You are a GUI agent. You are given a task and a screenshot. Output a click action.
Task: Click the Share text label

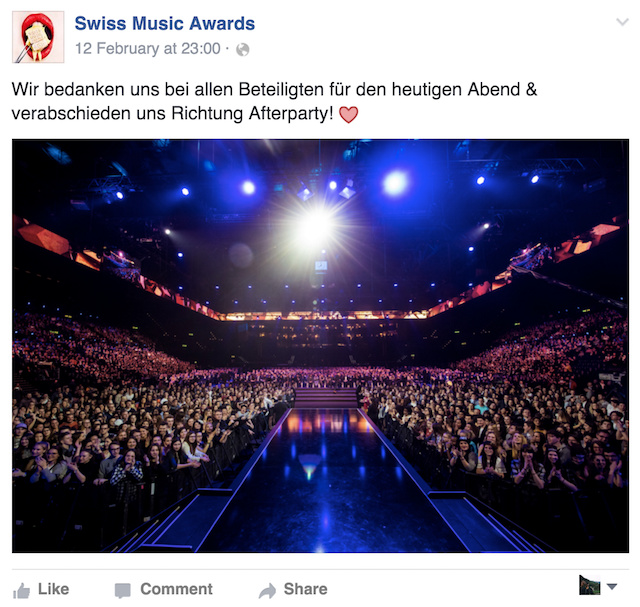click(306, 589)
